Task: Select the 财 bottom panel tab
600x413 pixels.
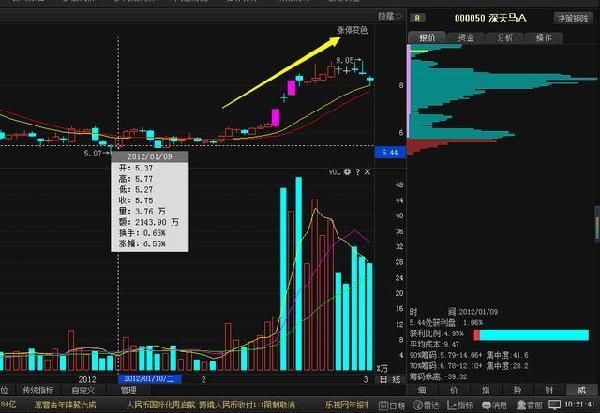Action: [x=549, y=390]
